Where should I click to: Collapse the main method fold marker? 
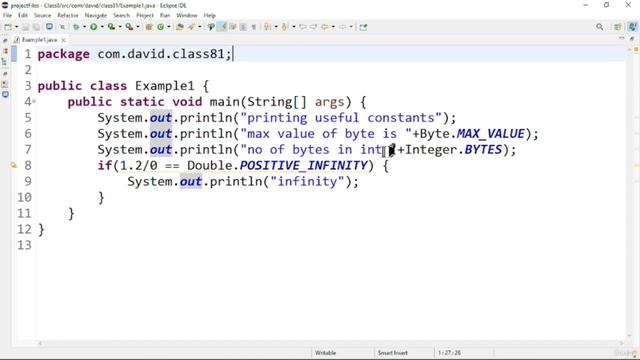pos(34,101)
